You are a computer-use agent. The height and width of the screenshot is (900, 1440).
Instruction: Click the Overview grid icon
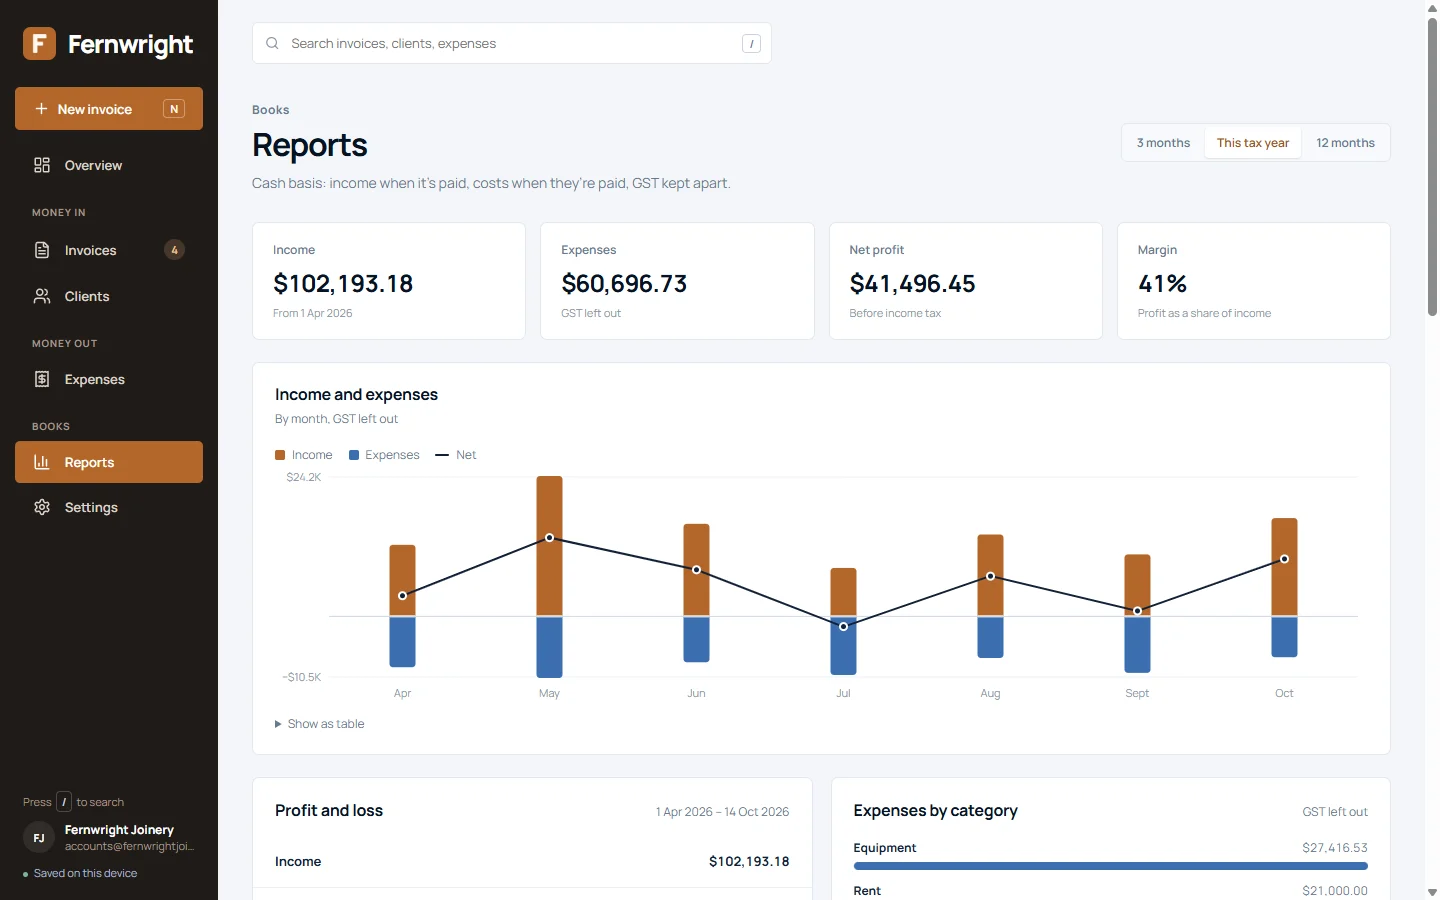42,165
